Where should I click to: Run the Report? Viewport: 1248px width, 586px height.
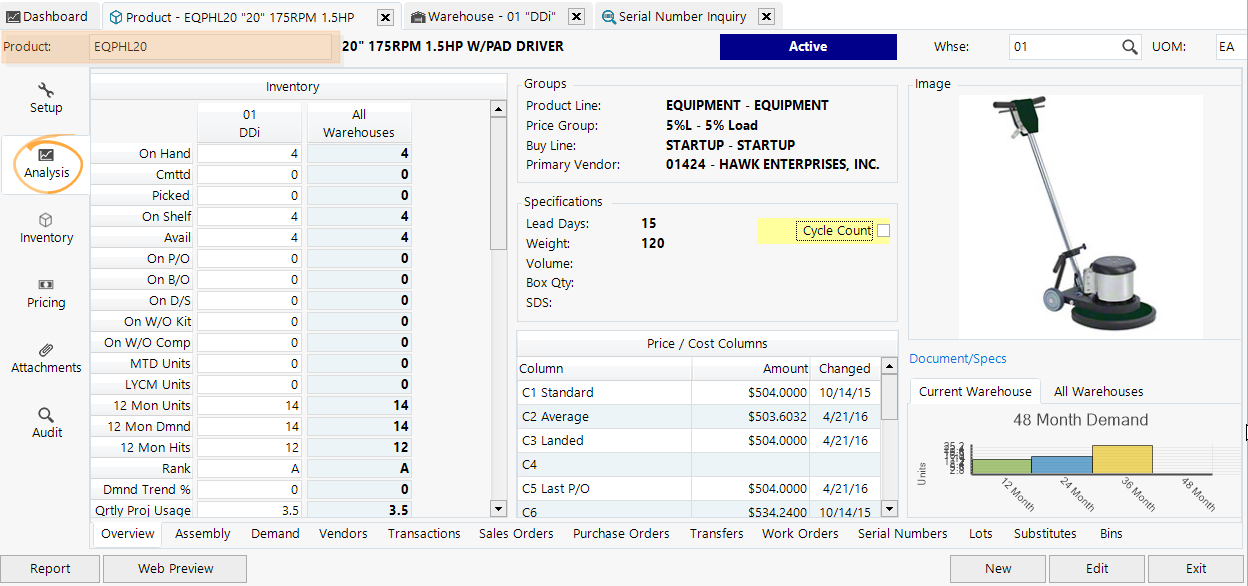pyautogui.click(x=50, y=568)
